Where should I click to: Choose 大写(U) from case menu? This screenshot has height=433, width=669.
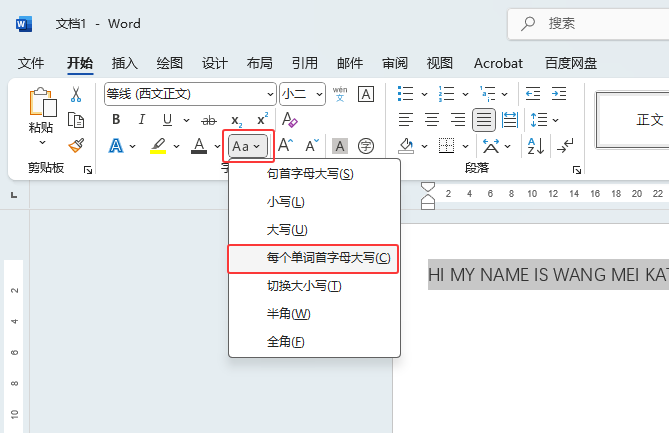point(314,230)
